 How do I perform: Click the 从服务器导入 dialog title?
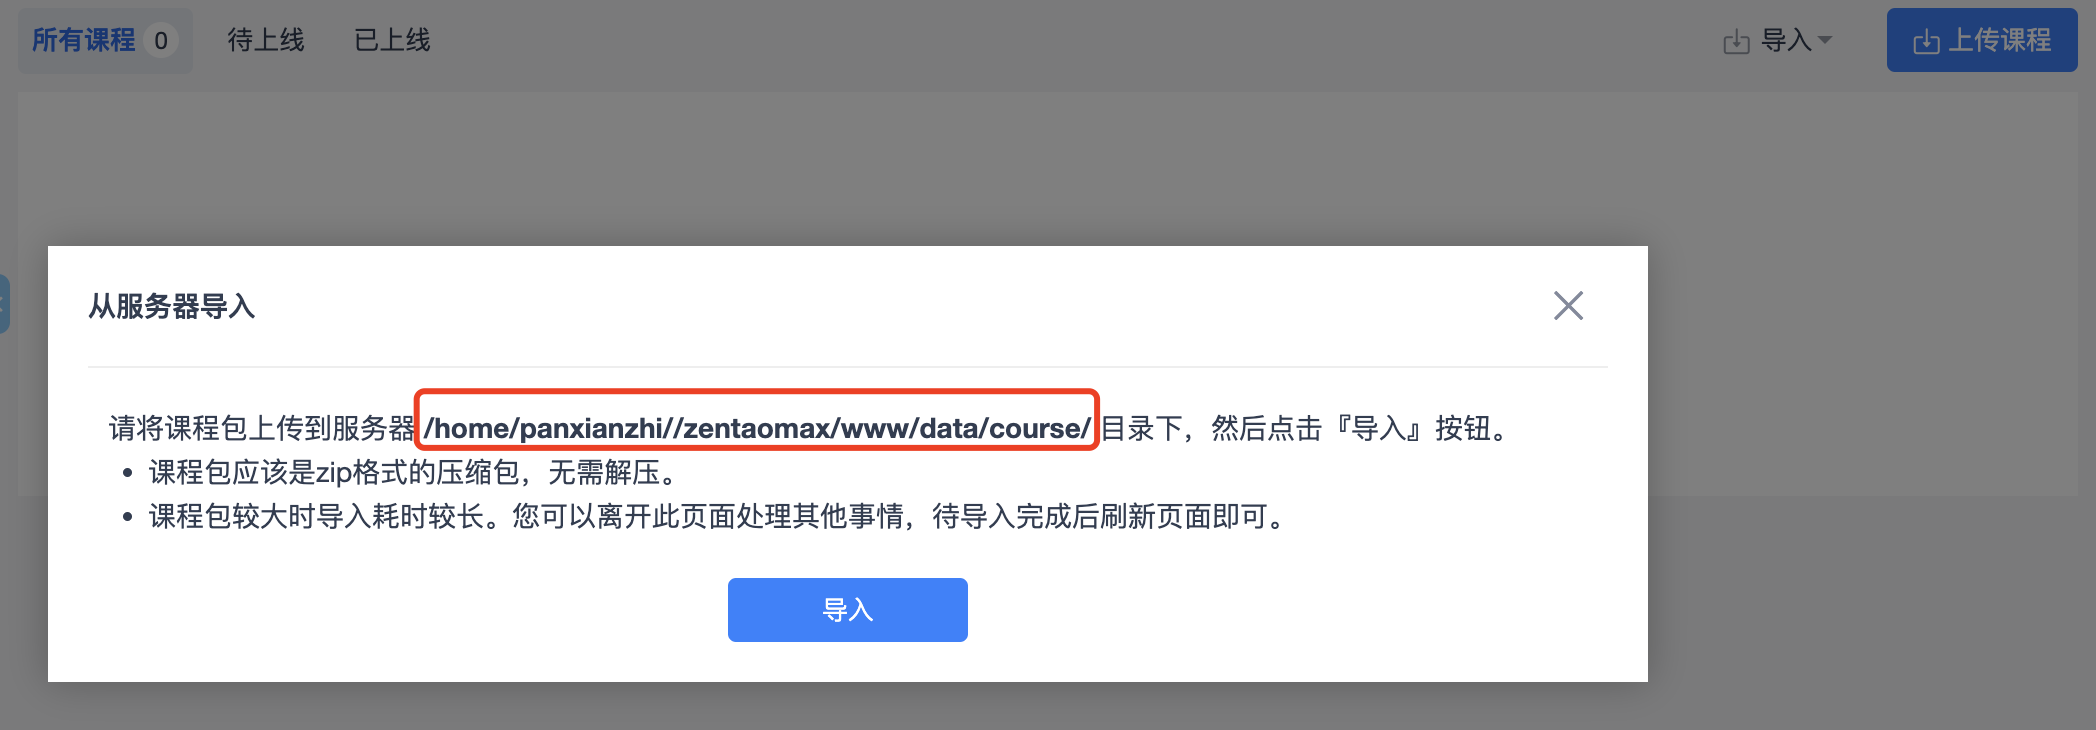point(172,306)
